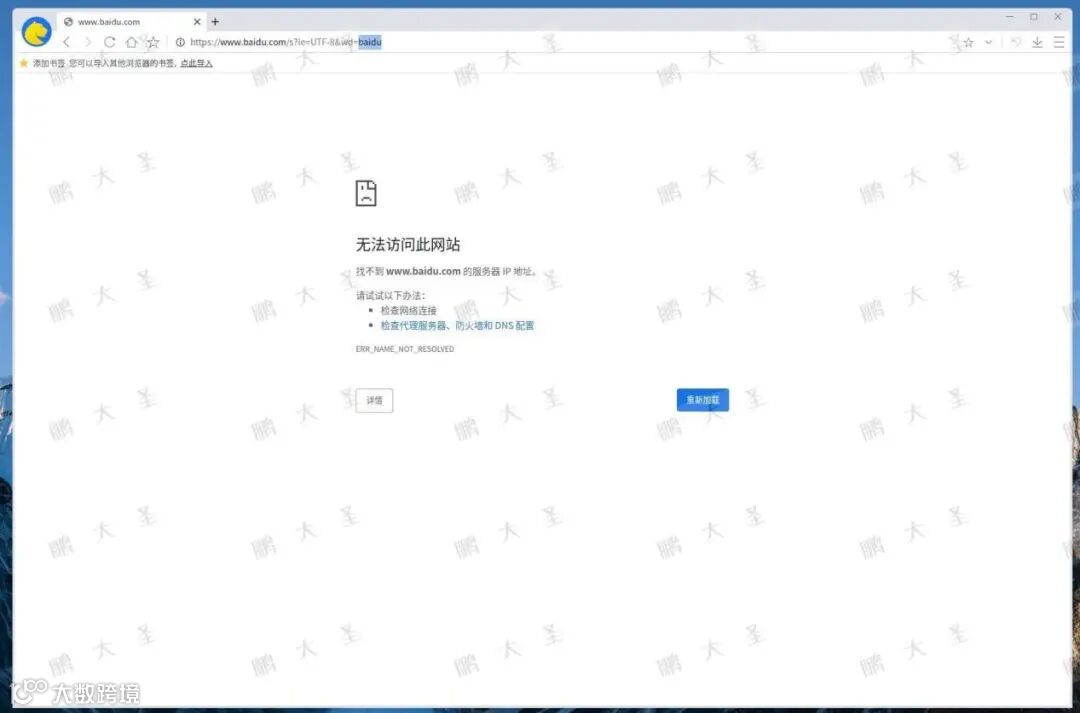Click the 添加书签 bookmark hint text

click(x=49, y=63)
